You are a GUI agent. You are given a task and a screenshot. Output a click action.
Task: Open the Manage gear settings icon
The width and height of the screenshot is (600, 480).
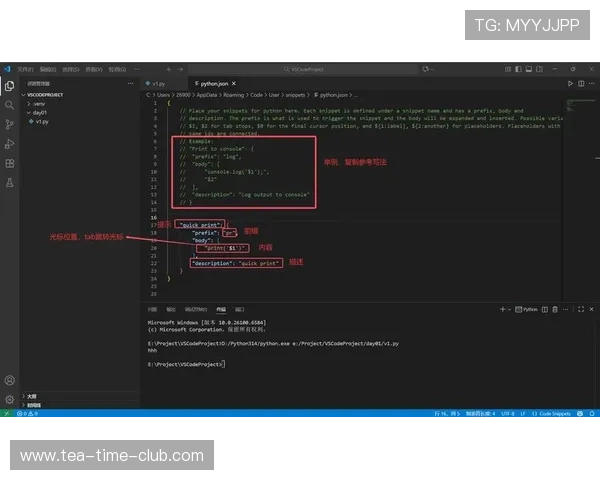9,399
